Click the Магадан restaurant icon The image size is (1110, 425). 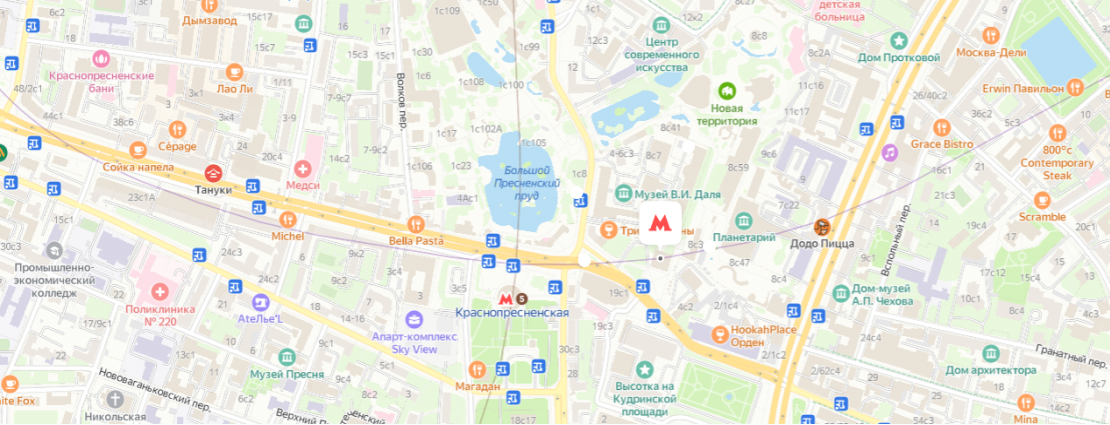[x=476, y=370]
